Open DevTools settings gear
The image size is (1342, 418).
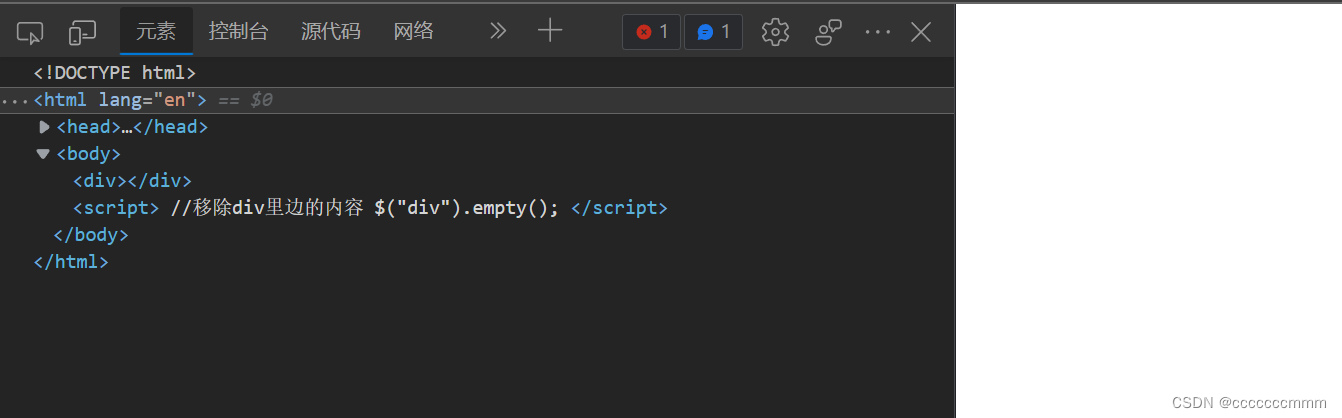[775, 32]
